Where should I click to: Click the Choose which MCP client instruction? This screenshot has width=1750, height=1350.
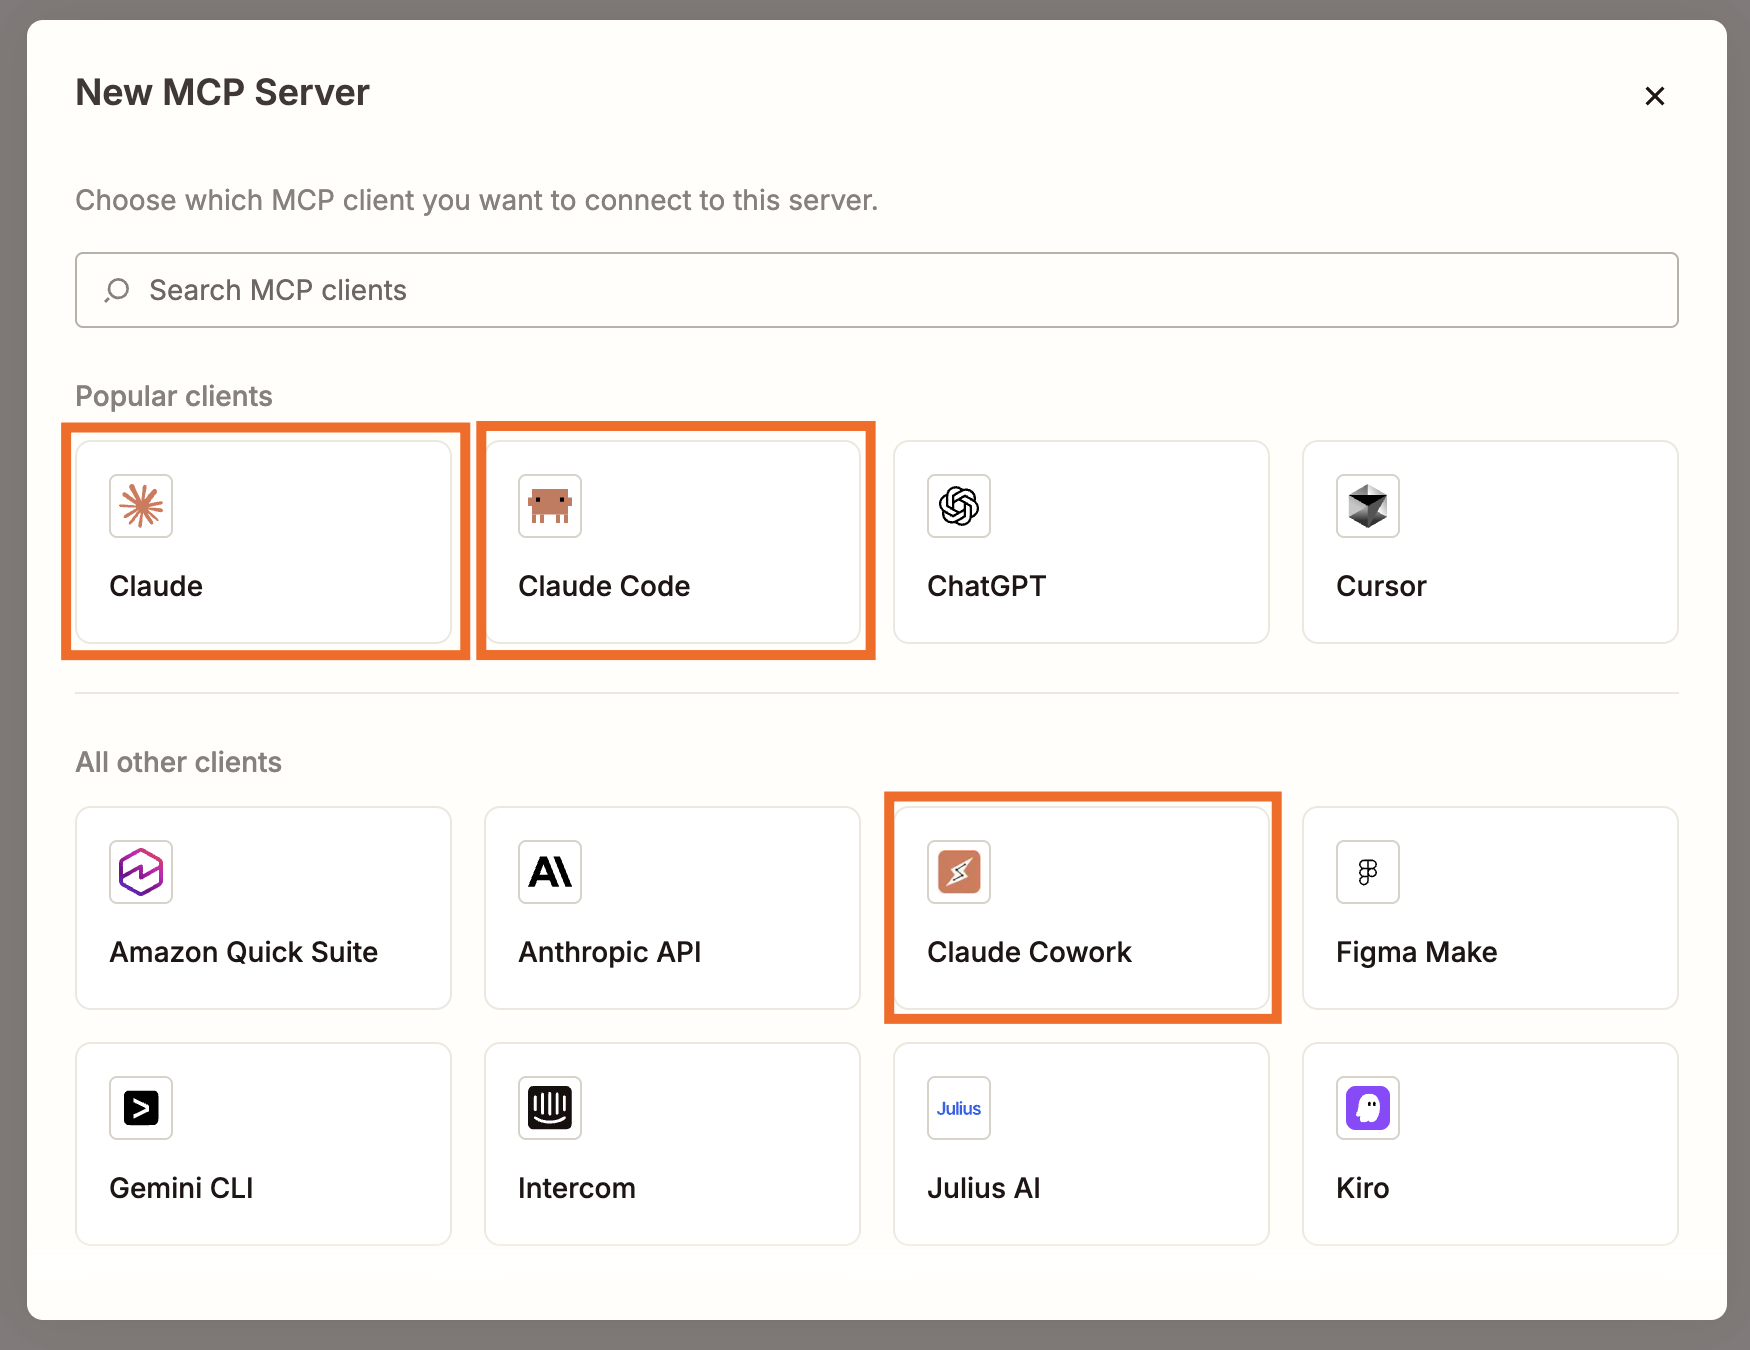coord(477,200)
